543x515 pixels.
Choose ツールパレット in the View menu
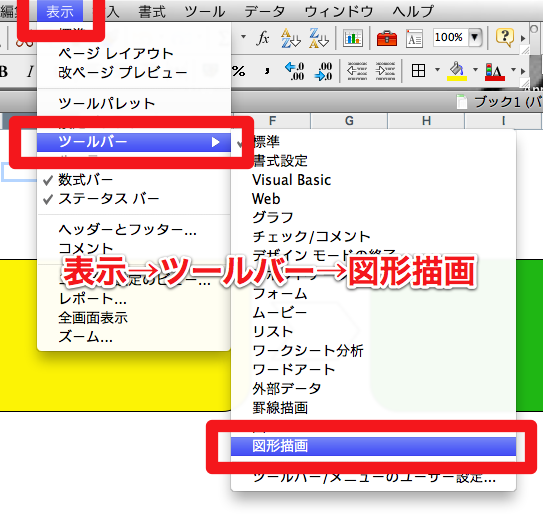point(134,104)
